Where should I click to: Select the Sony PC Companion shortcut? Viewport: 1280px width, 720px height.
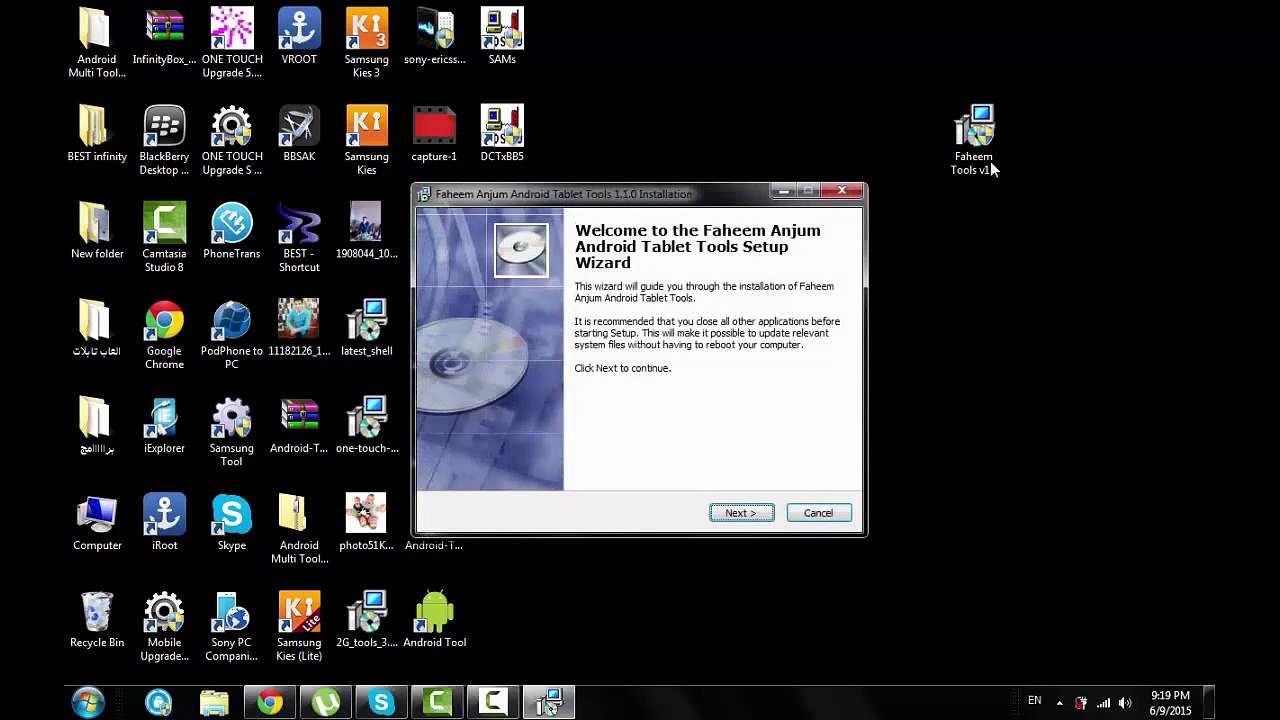232,625
